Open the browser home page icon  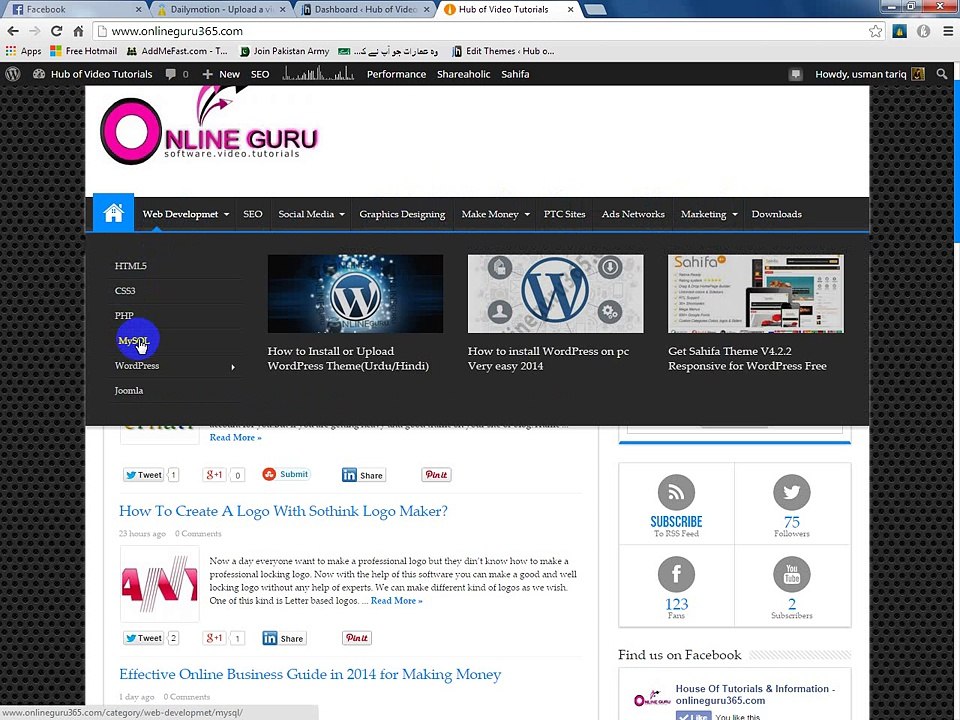pyautogui.click(x=78, y=31)
